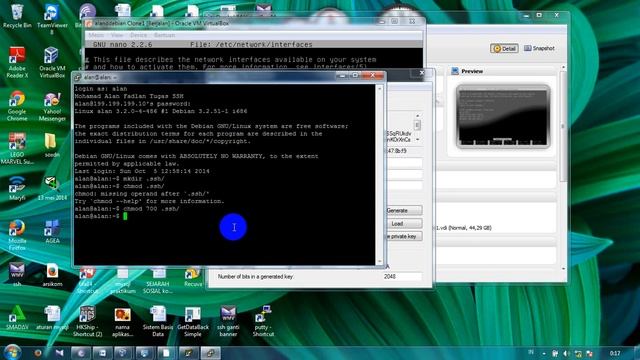Open the Bantuan menu in VirtualBox VM window
This screenshot has width=640, height=360.
(164, 36)
